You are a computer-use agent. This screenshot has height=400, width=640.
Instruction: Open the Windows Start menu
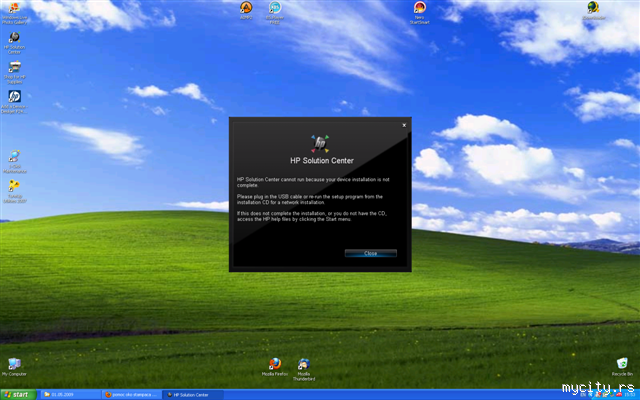point(18,395)
